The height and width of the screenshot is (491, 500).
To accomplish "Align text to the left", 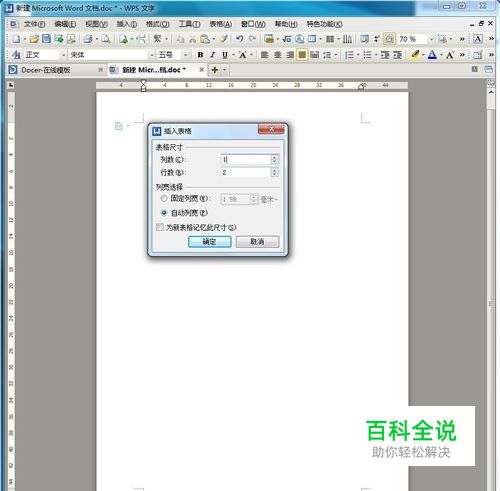I will click(x=265, y=55).
